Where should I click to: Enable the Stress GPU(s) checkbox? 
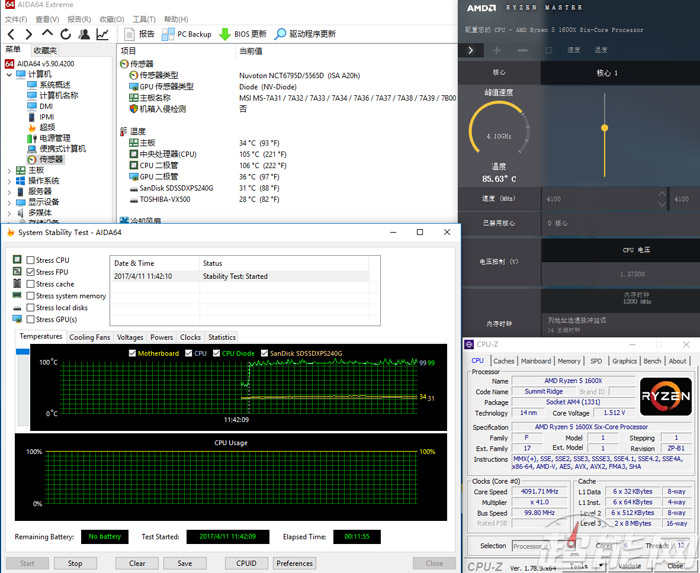tap(30, 320)
